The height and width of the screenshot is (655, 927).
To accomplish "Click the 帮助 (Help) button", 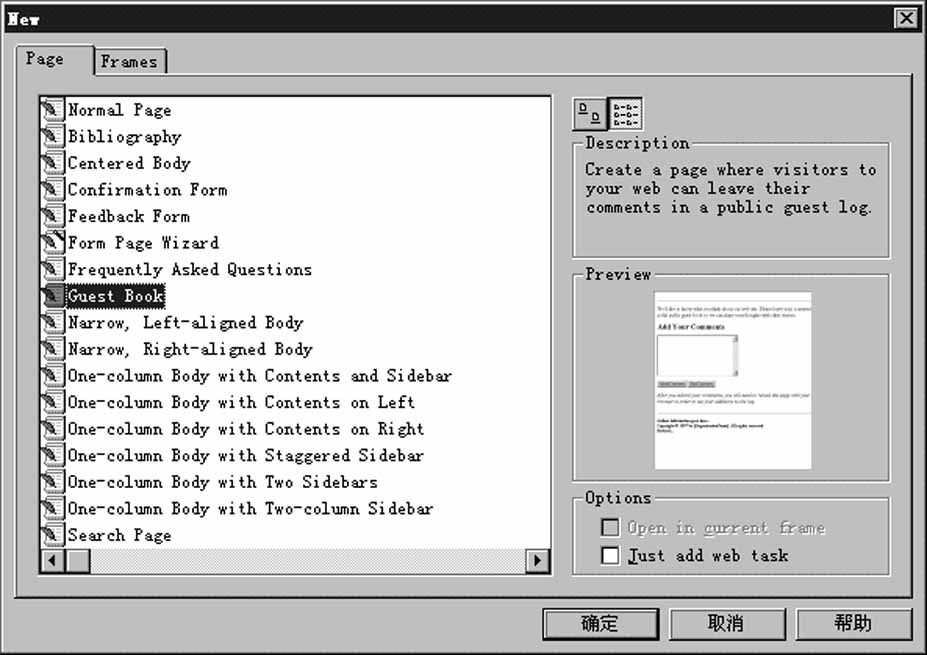I will pyautogui.click(x=853, y=624).
